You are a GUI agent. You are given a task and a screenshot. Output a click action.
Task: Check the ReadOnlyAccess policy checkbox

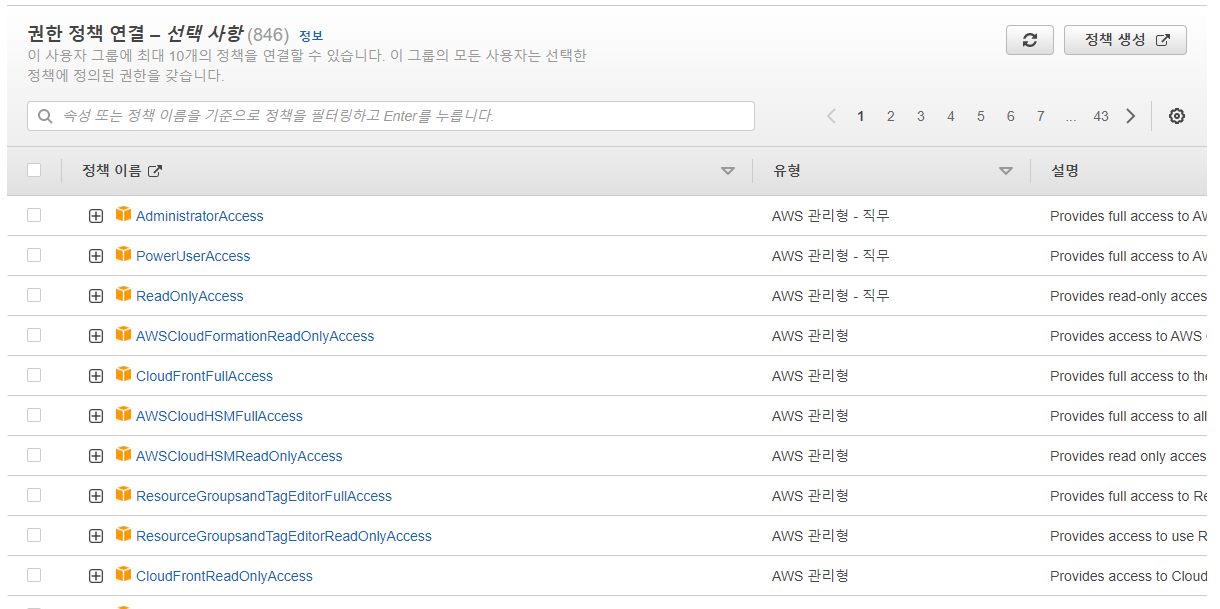pos(34,295)
